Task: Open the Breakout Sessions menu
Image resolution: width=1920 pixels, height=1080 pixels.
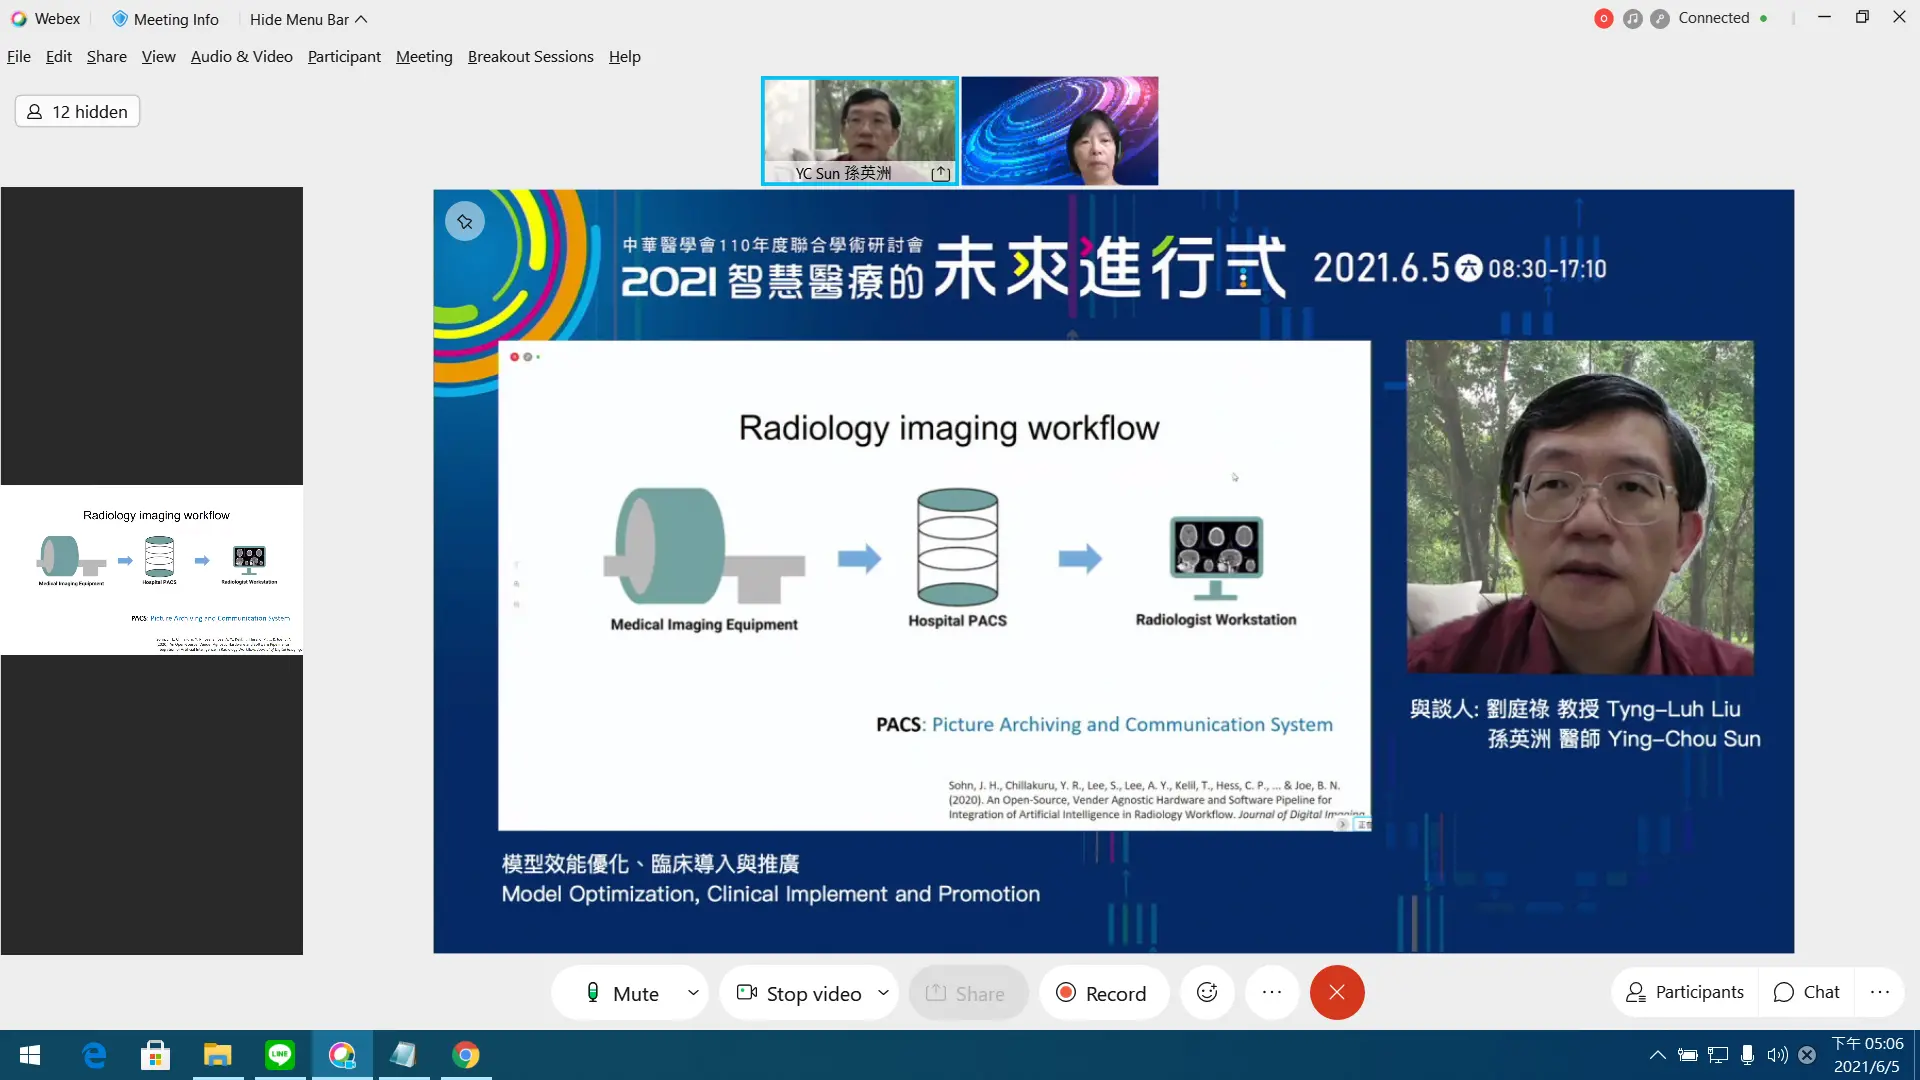Action: (x=530, y=57)
